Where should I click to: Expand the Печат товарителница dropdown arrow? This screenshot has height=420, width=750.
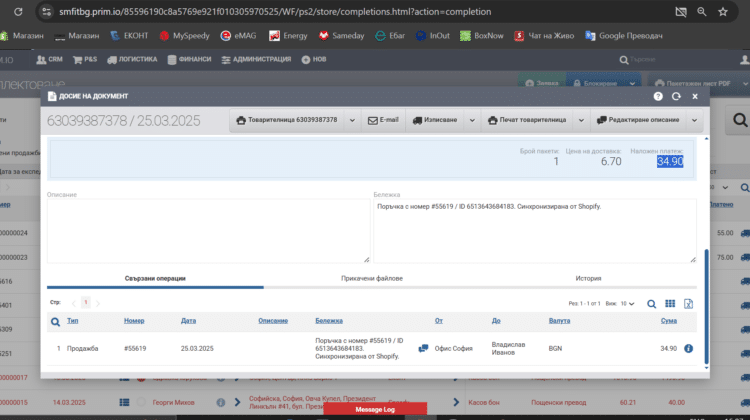[x=581, y=120]
